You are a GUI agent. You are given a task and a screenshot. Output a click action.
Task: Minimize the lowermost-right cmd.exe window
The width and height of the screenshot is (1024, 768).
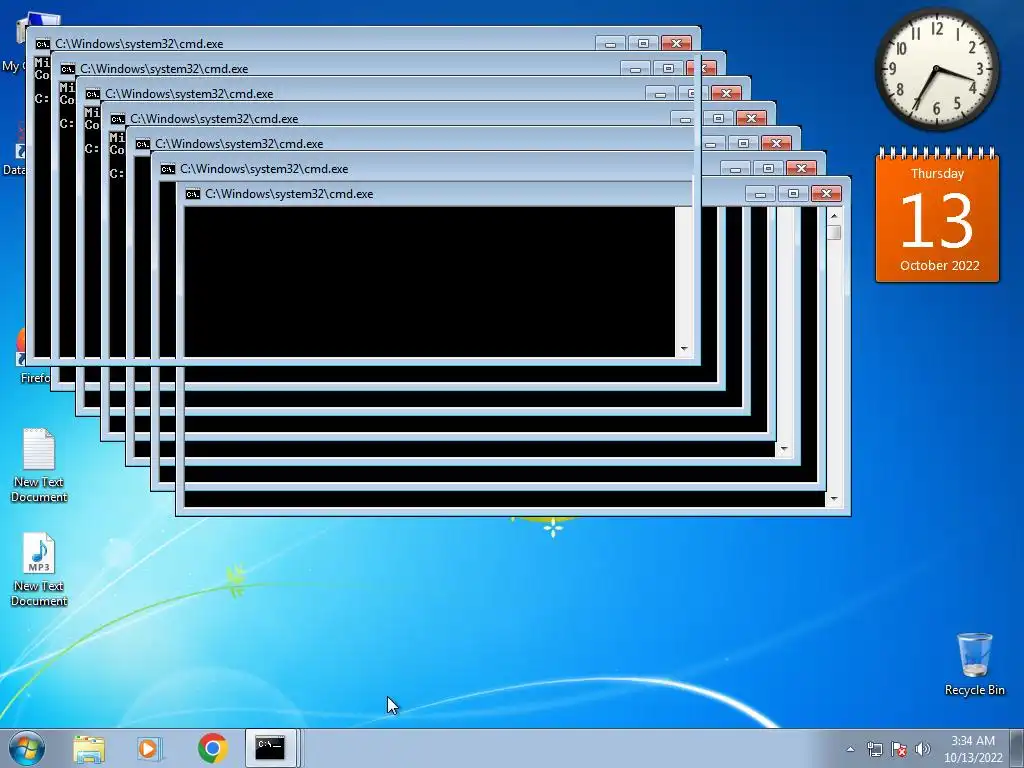(x=760, y=193)
